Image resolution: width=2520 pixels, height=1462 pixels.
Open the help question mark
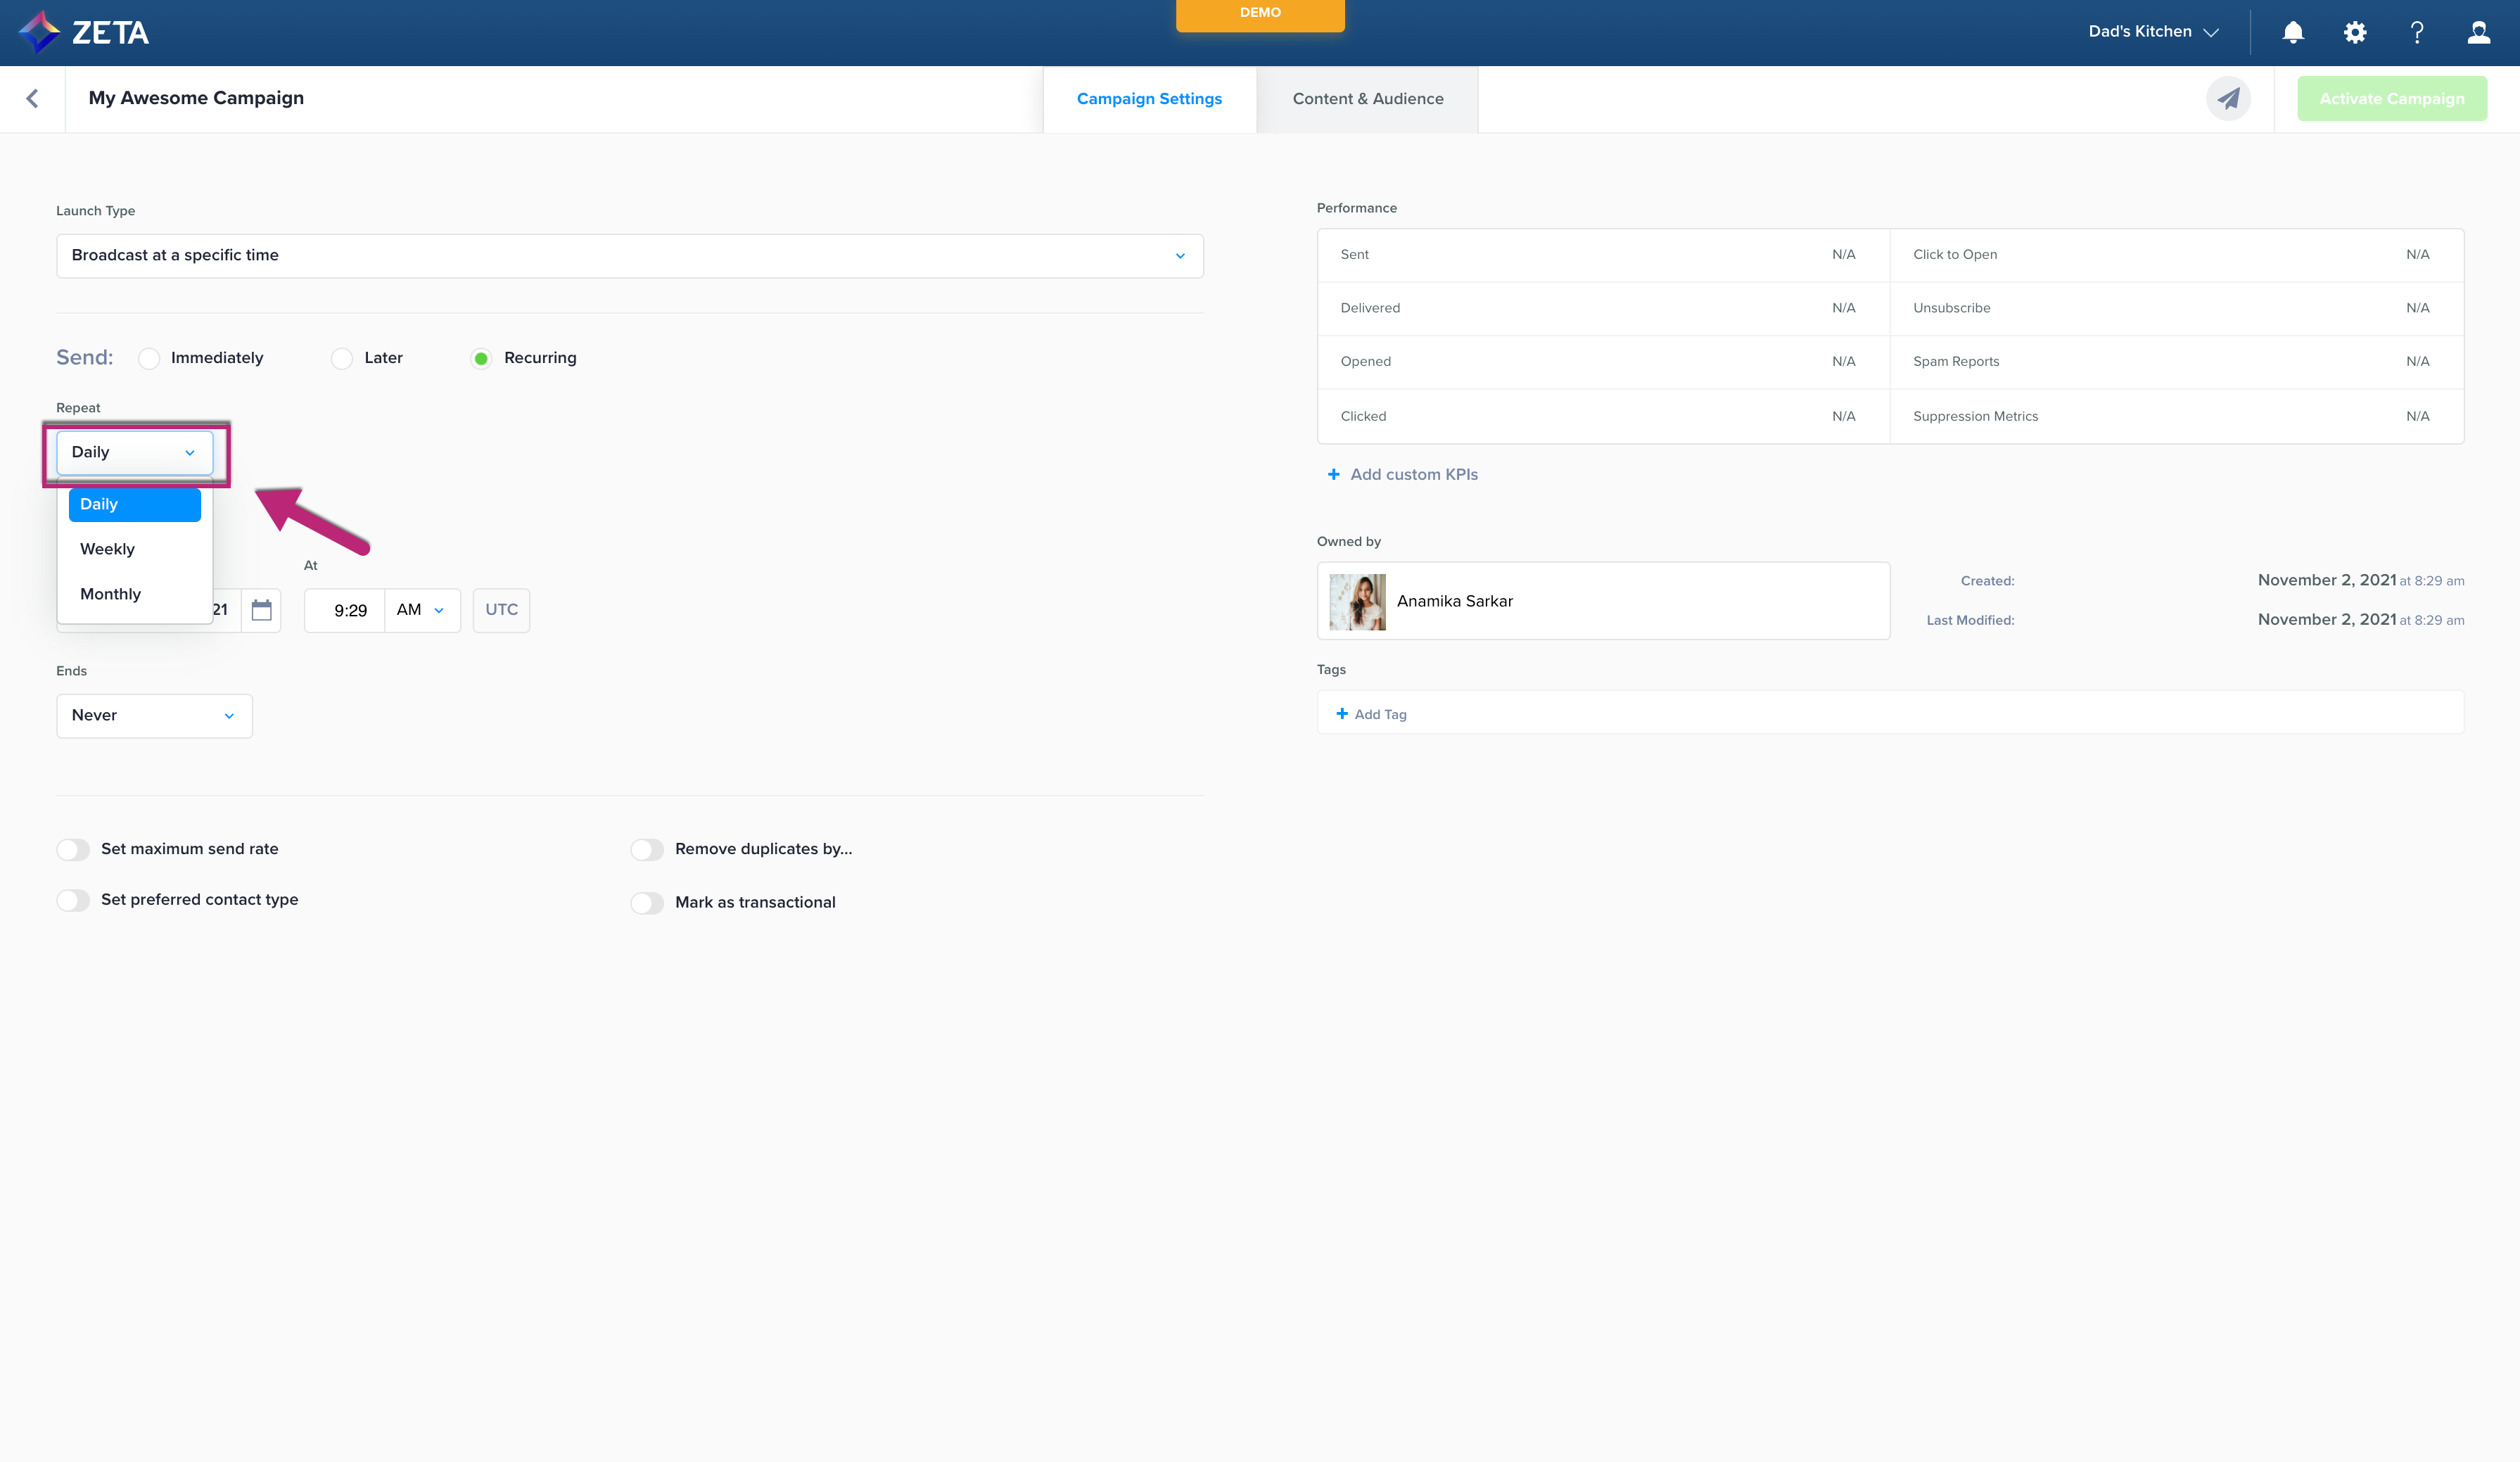tap(2417, 32)
